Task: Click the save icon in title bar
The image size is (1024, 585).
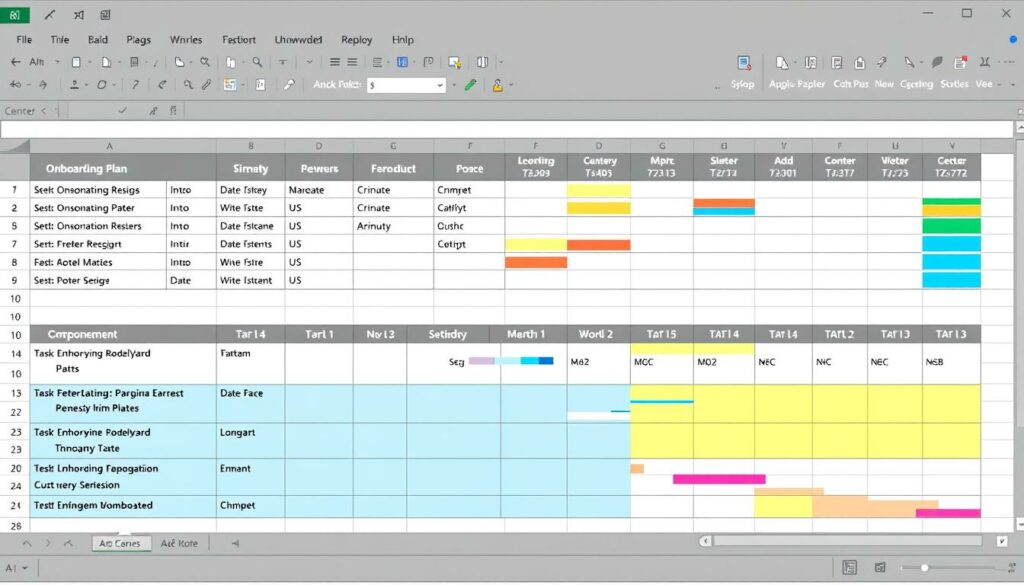Action: 105,14
